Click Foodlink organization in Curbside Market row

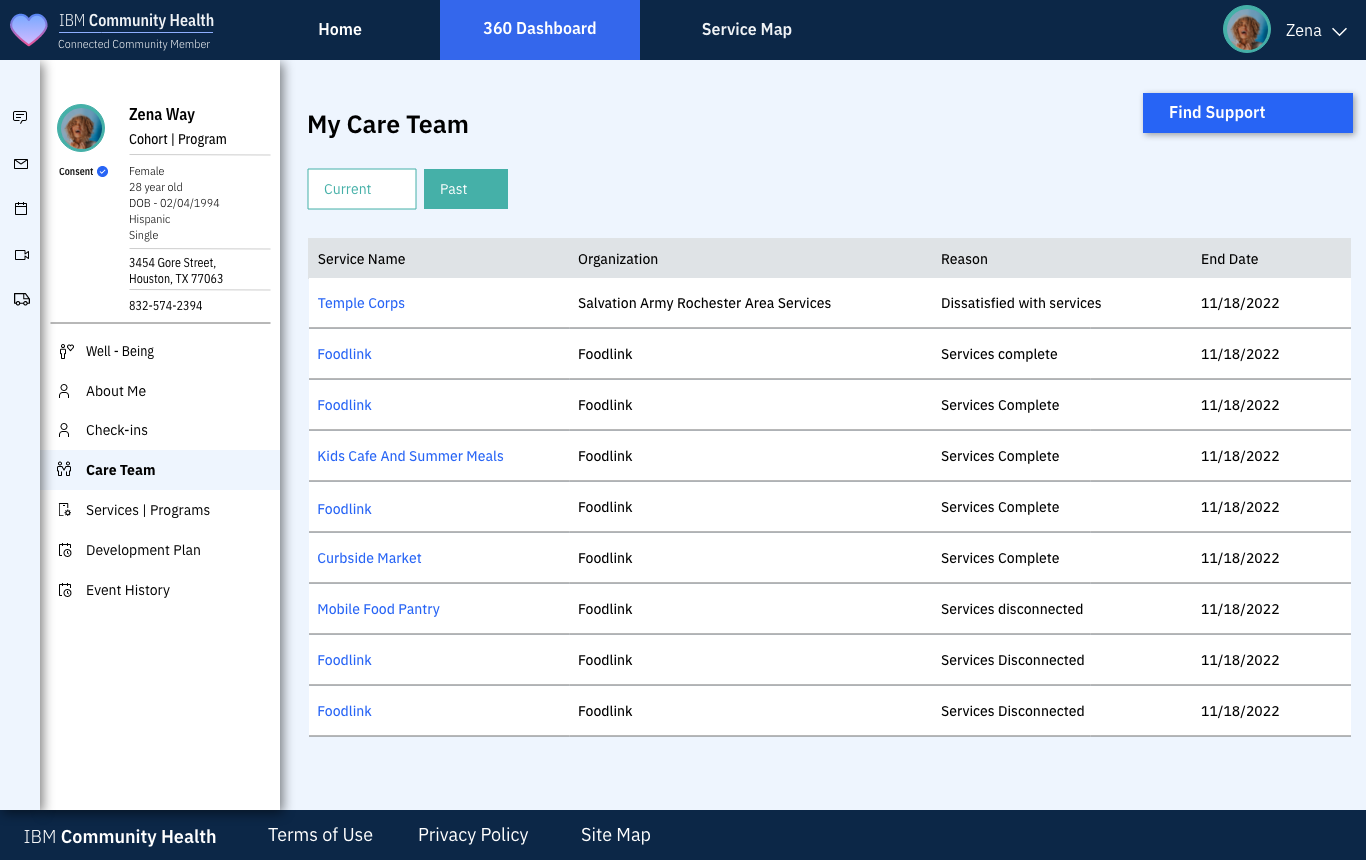(x=605, y=558)
